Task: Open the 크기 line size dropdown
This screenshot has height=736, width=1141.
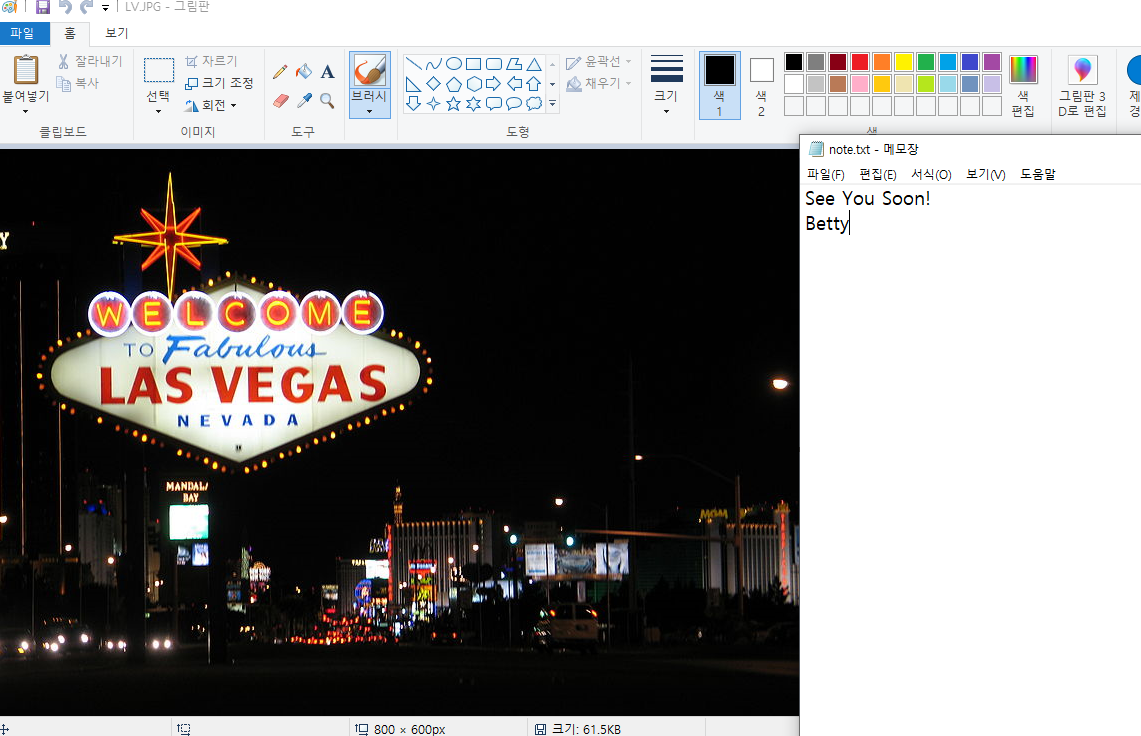Action: click(x=667, y=85)
